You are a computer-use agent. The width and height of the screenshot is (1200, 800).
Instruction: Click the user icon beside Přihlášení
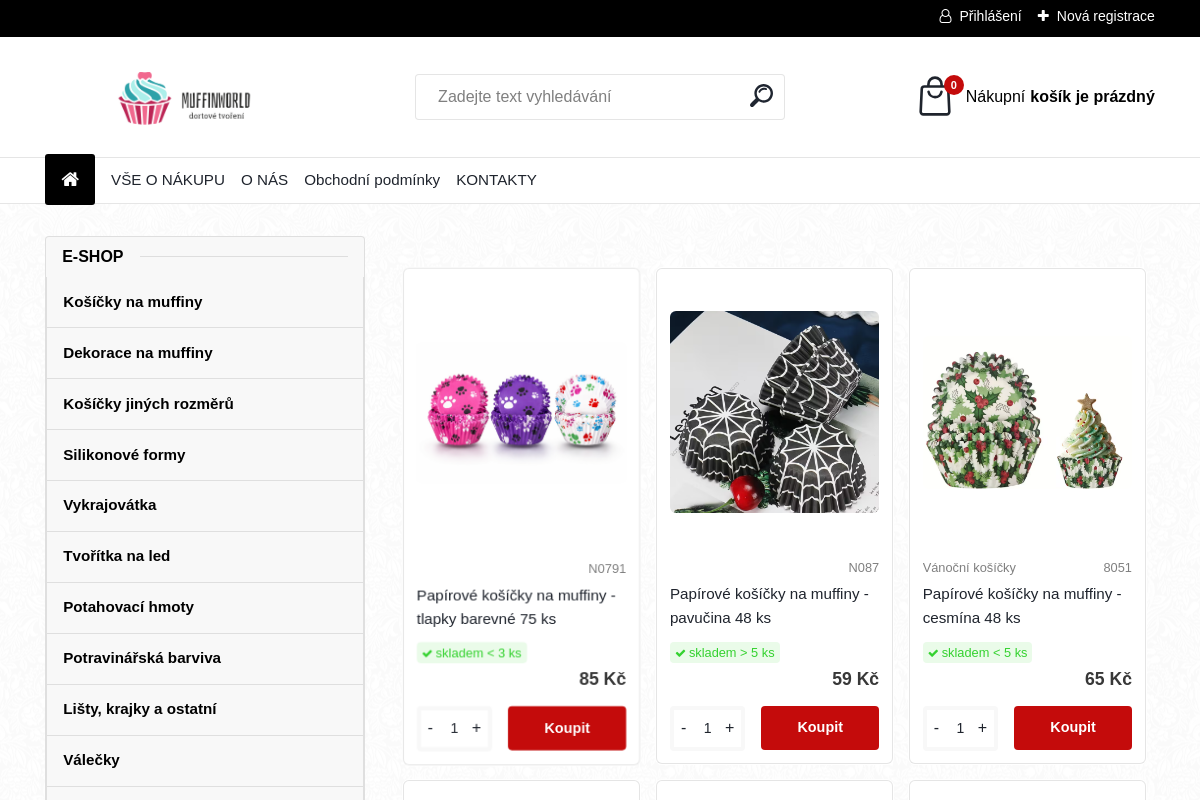(945, 16)
